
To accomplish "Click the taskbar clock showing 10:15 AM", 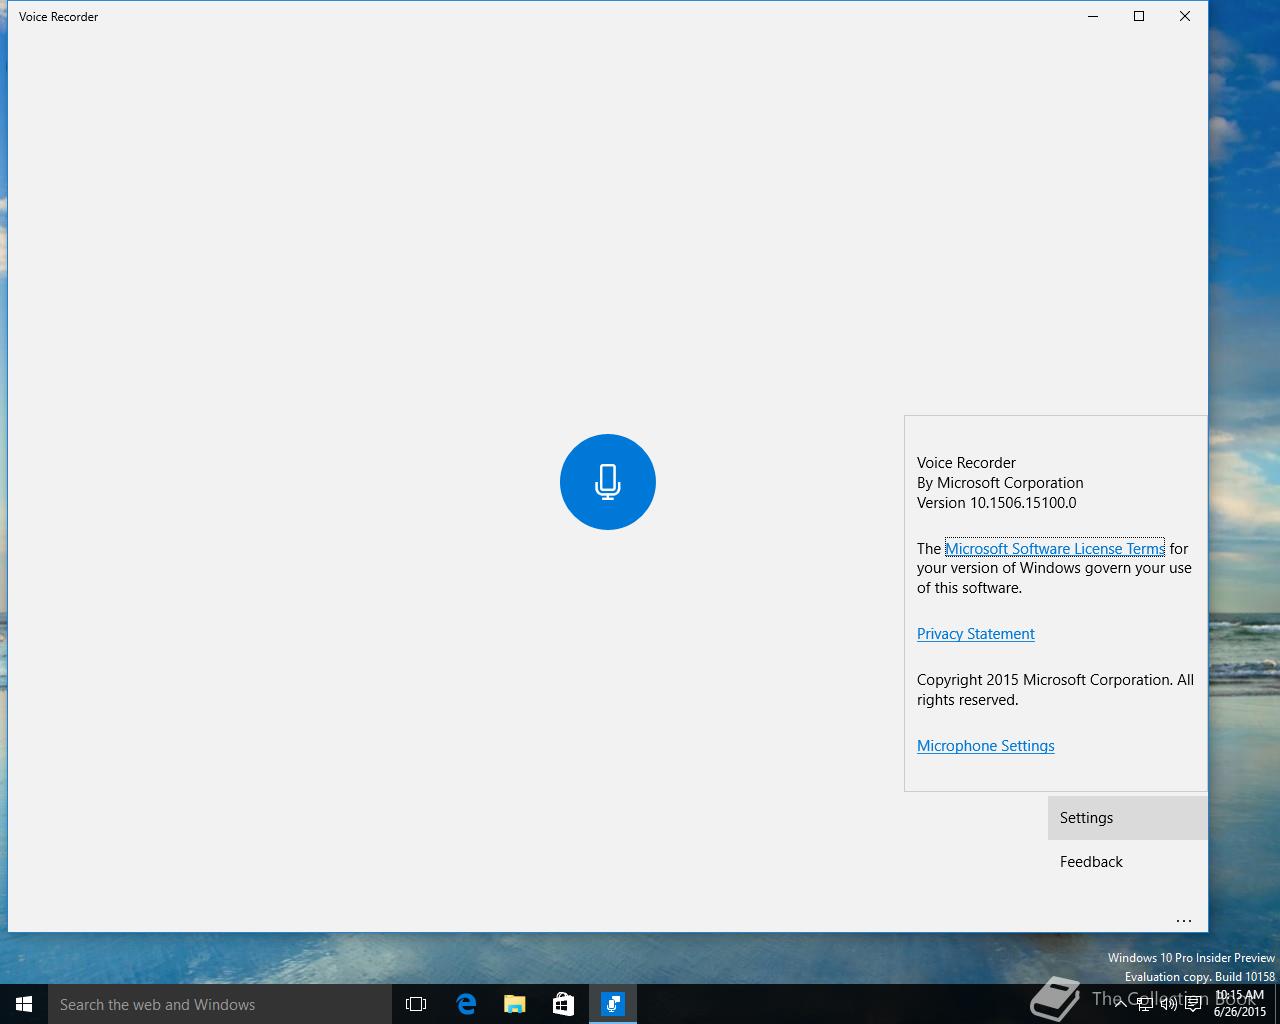I will pos(1240,1004).
